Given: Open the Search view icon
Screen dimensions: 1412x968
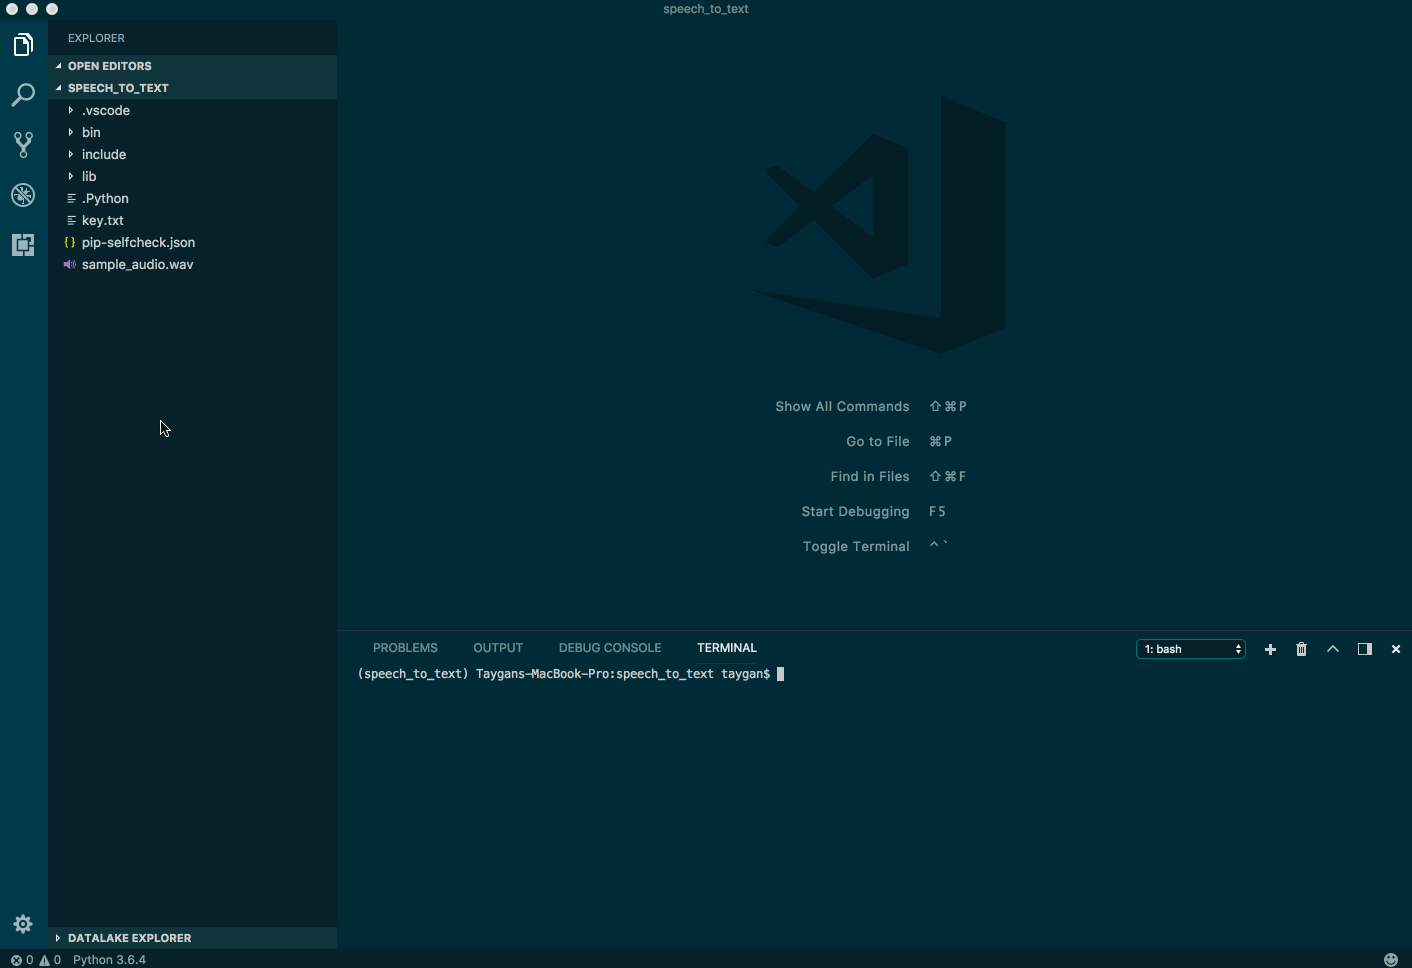Looking at the screenshot, I should click(x=23, y=95).
